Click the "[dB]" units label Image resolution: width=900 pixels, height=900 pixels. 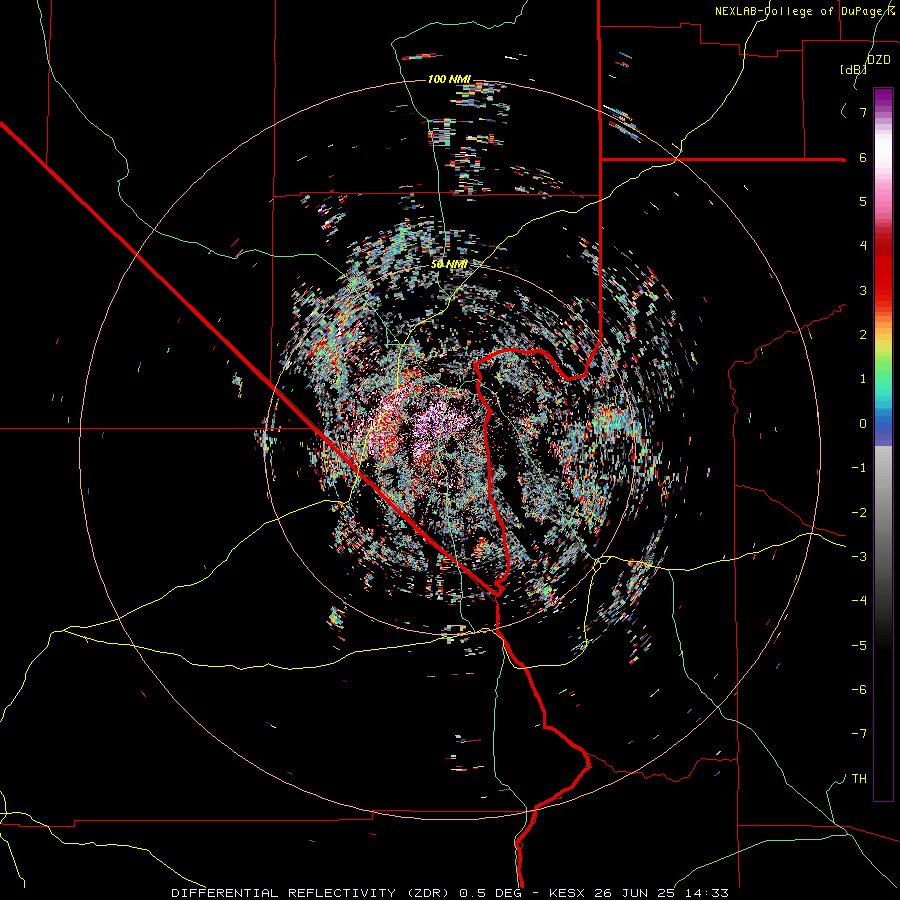(x=854, y=69)
